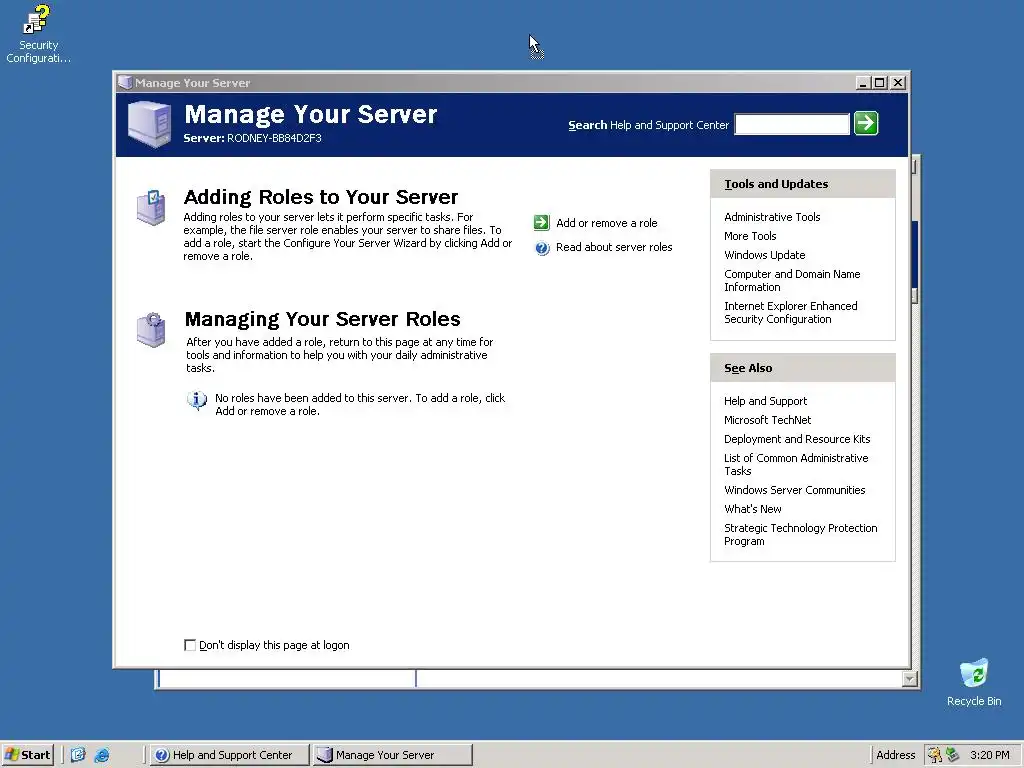The image size is (1024, 768).
Task: Enable Don't display this page at logon
Action: click(x=190, y=645)
